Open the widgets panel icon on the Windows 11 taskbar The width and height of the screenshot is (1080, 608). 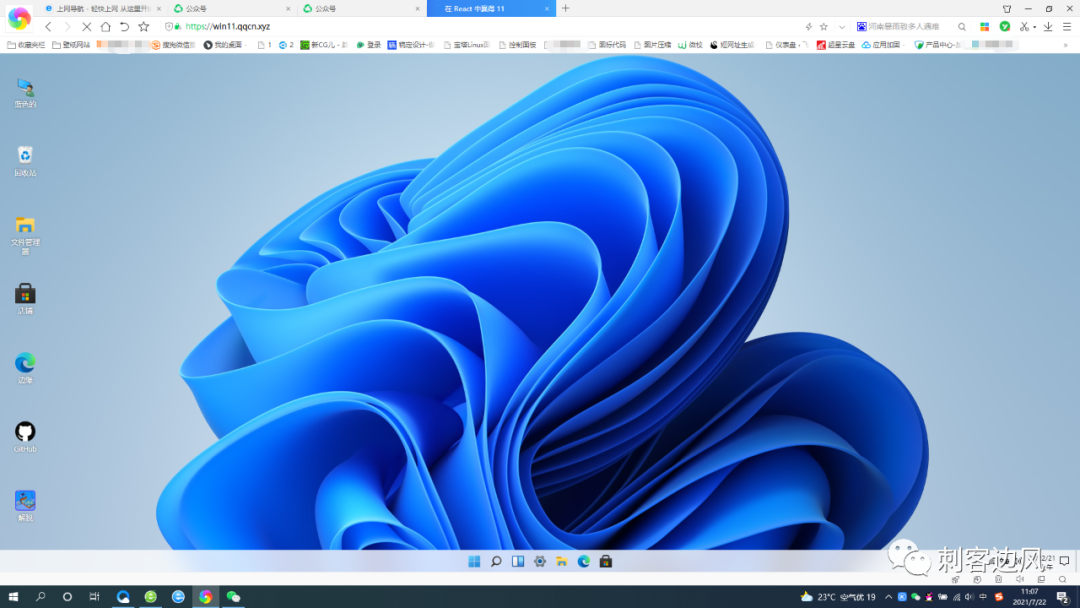click(518, 561)
